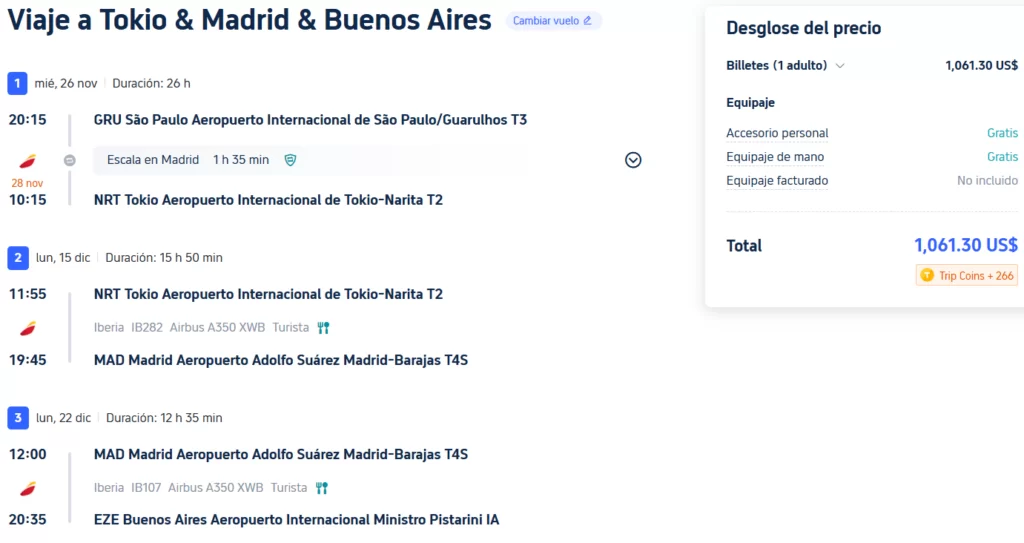This screenshot has height=543, width=1024.
Task: Click the Iberia logo on São Paulo flight
Action: (28, 160)
